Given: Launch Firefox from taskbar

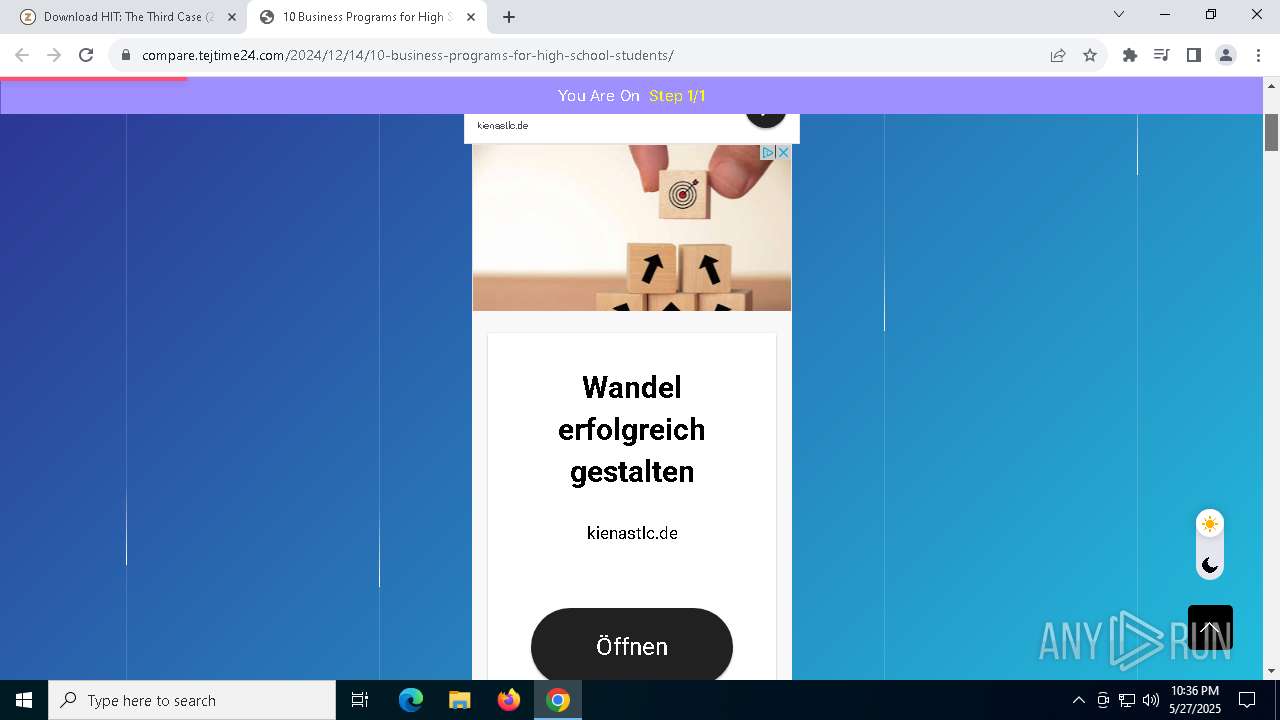Looking at the screenshot, I should 509,700.
